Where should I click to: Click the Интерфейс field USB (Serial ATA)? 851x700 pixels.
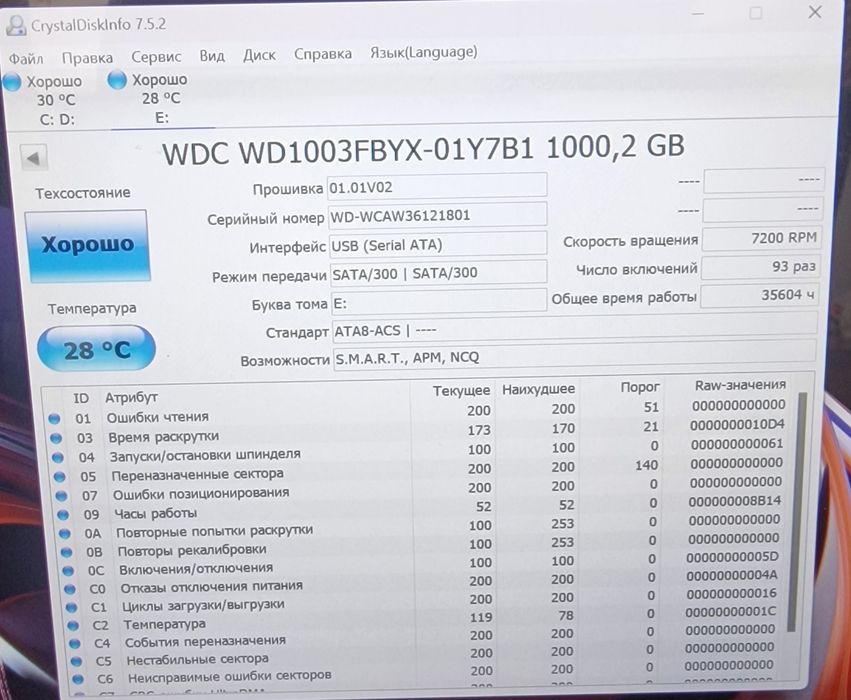click(x=438, y=244)
